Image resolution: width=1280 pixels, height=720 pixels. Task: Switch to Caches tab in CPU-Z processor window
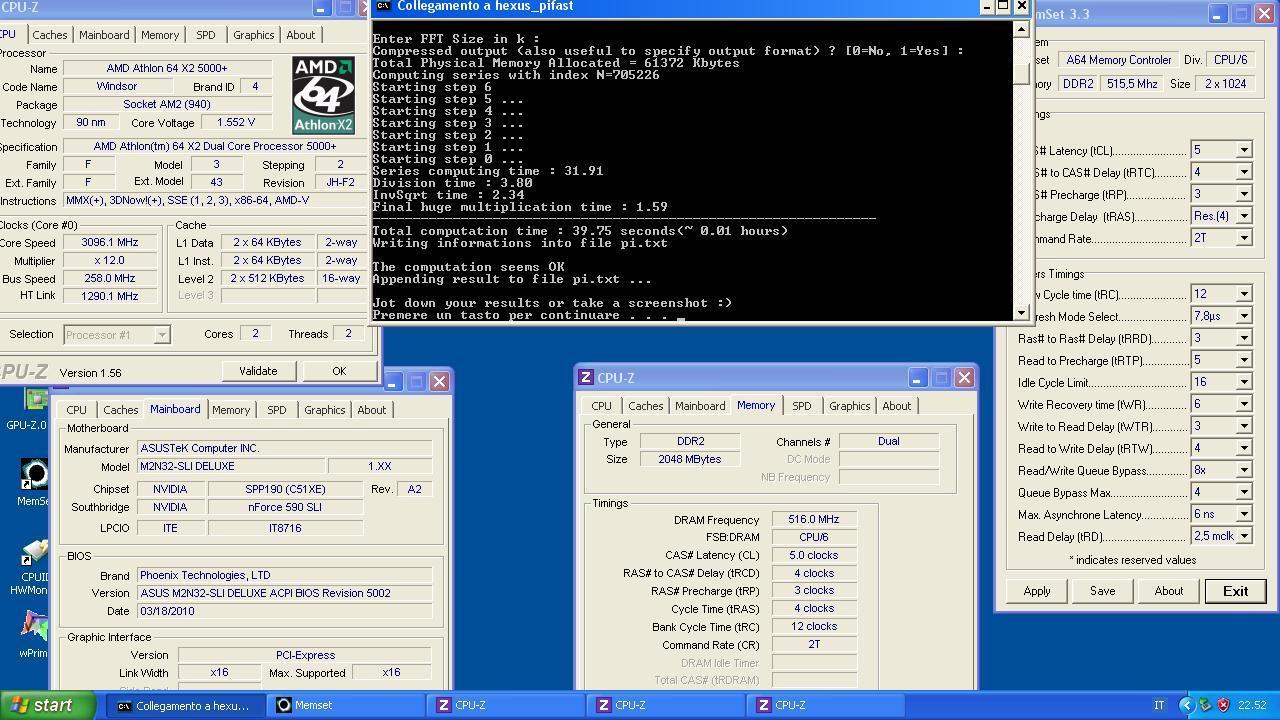[49, 35]
